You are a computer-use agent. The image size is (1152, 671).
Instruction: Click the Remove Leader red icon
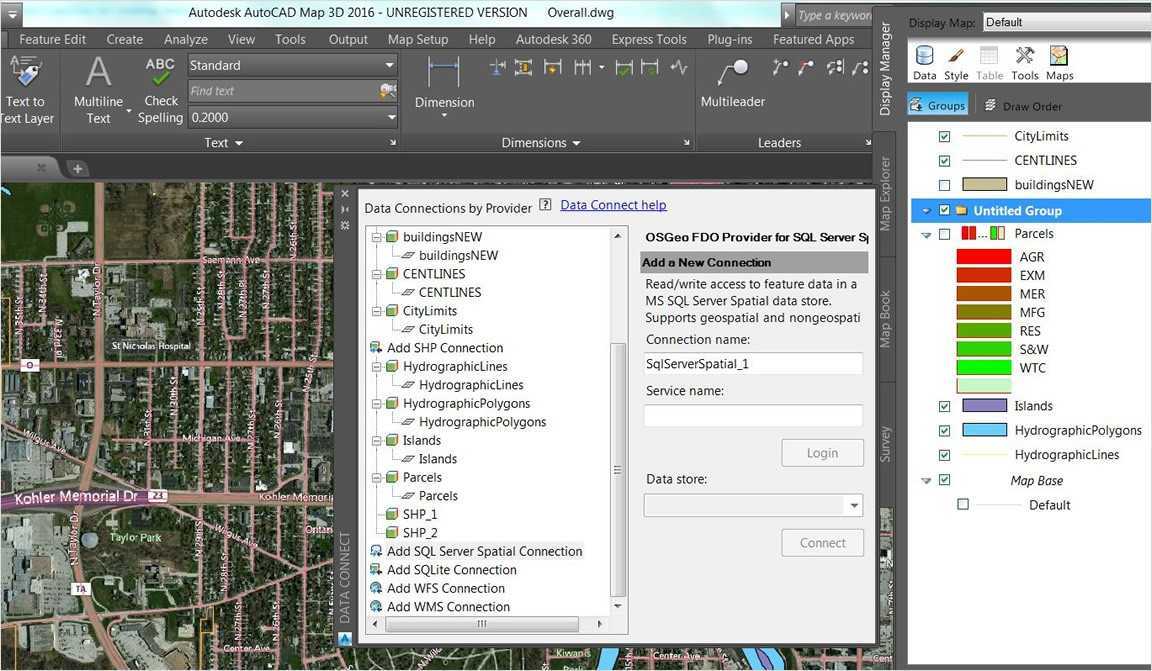tap(807, 68)
